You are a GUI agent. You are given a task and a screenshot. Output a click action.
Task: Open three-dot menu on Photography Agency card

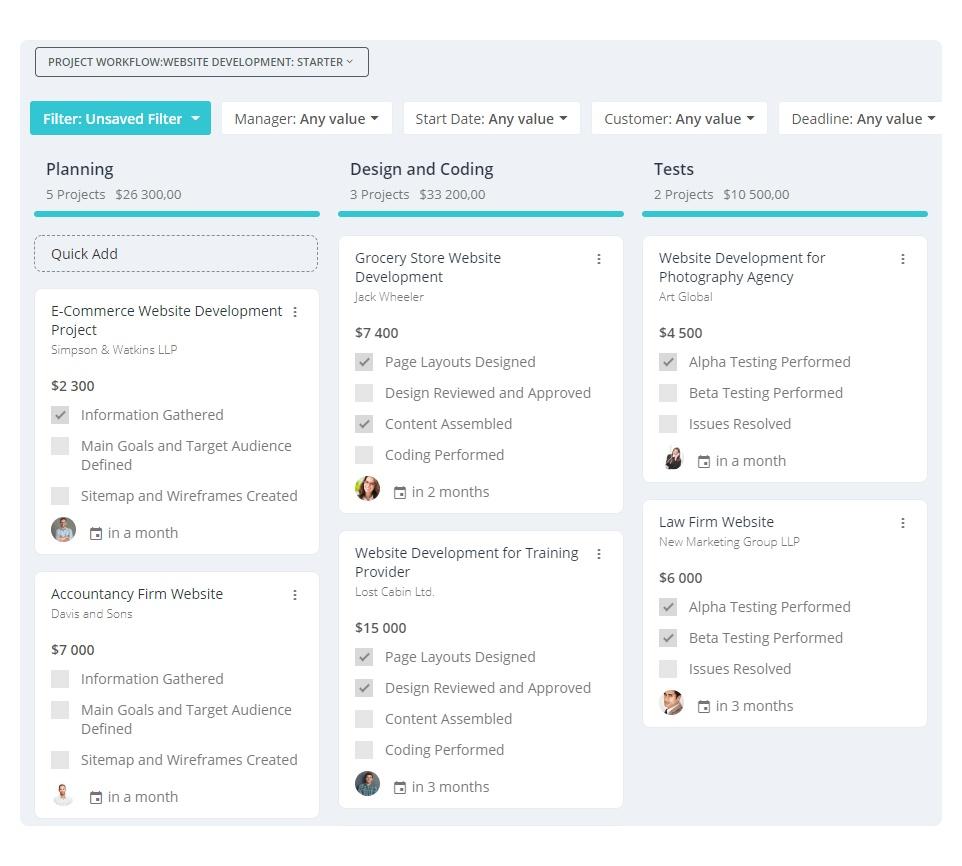tap(902, 259)
